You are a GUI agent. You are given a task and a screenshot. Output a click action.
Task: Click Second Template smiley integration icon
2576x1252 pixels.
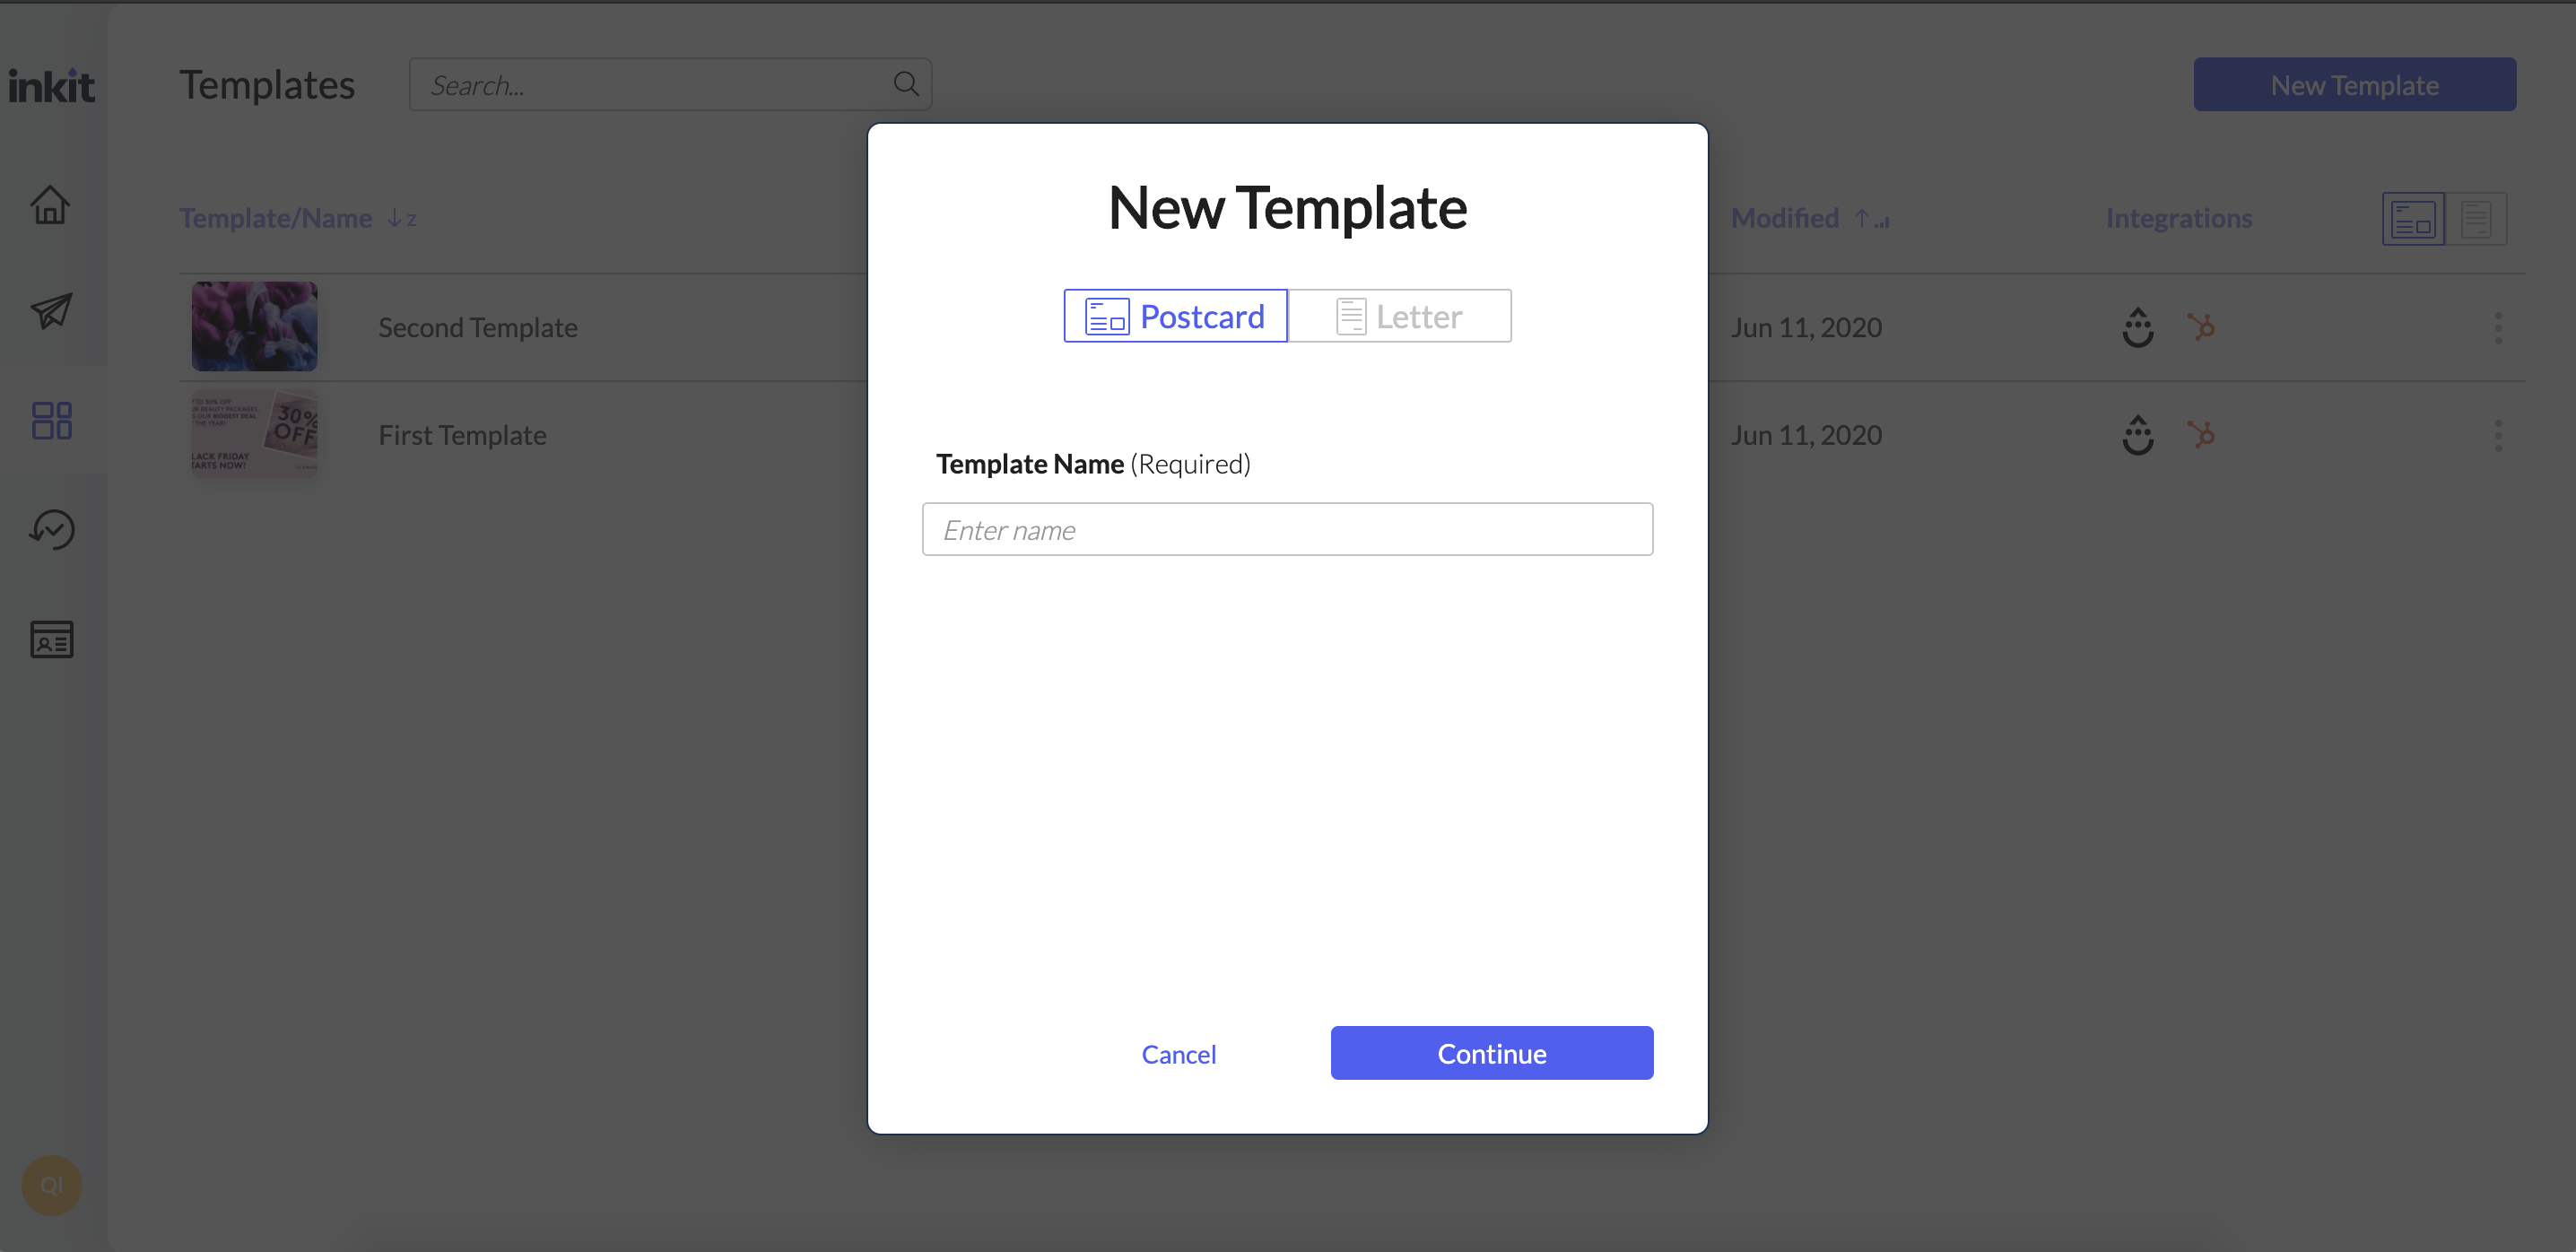pos(2138,327)
